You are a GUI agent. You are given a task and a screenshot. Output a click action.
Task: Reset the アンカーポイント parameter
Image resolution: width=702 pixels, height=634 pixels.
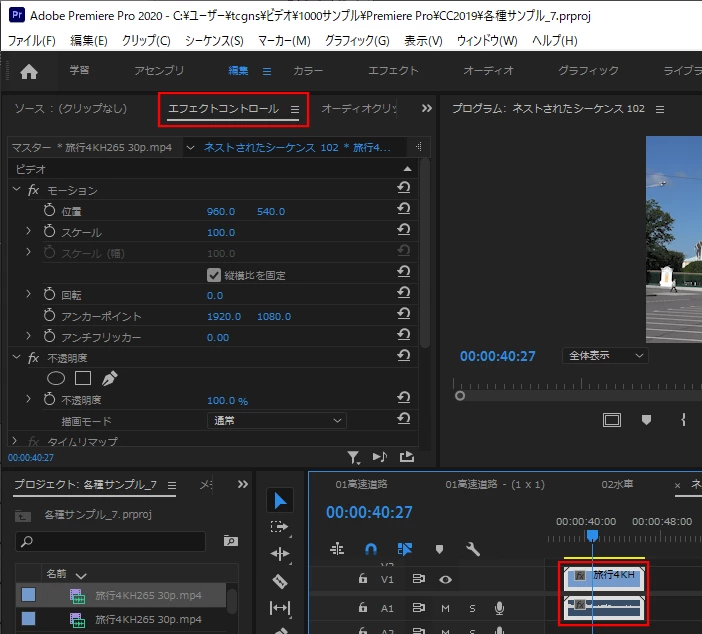[x=404, y=314]
